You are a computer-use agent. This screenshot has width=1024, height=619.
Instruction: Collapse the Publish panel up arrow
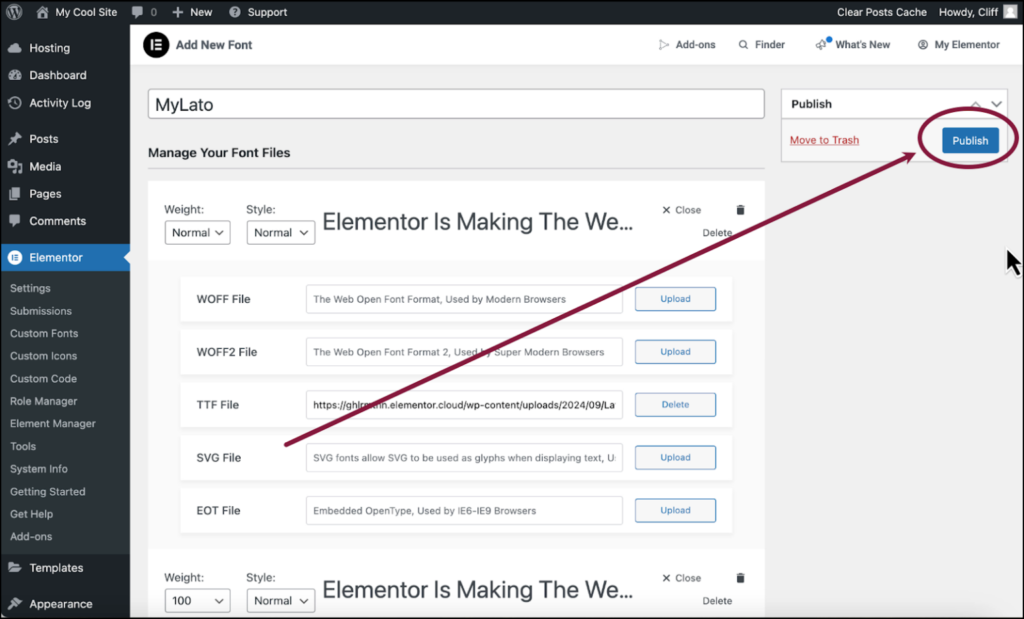click(975, 104)
